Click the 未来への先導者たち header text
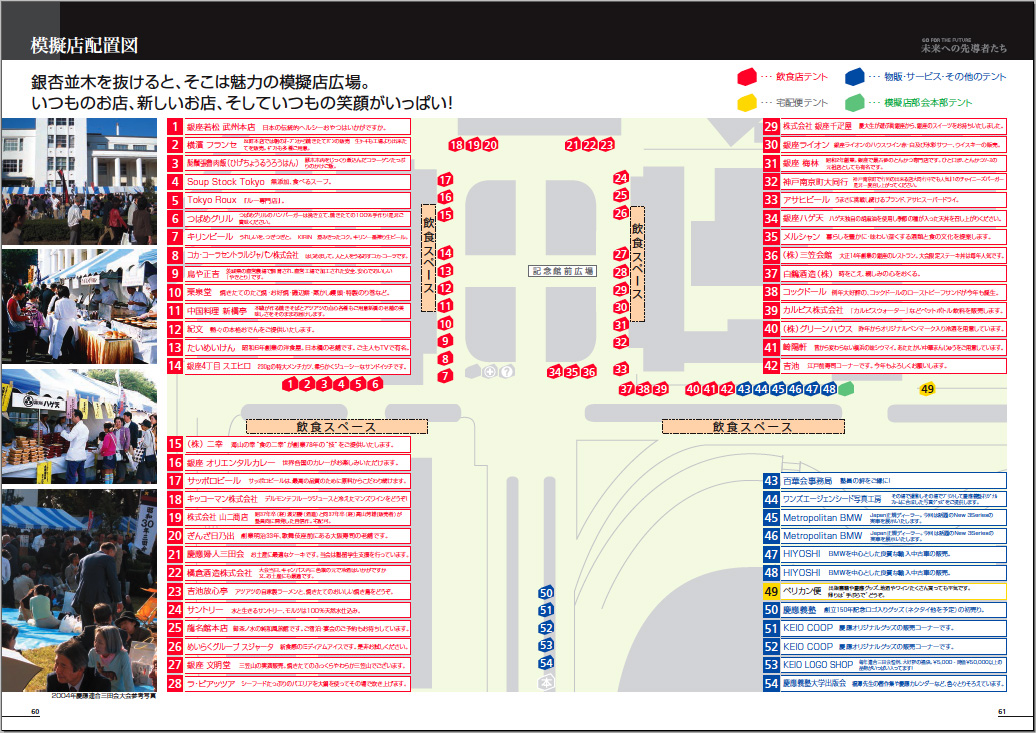The image size is (1036, 733). click(x=964, y=48)
